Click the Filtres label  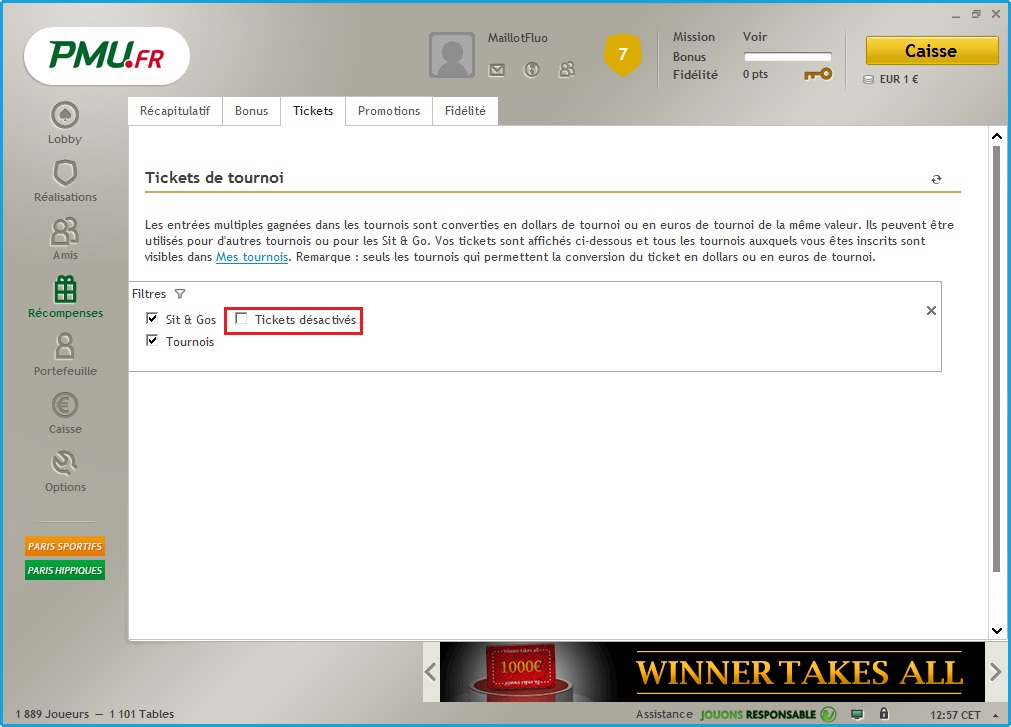(x=149, y=294)
